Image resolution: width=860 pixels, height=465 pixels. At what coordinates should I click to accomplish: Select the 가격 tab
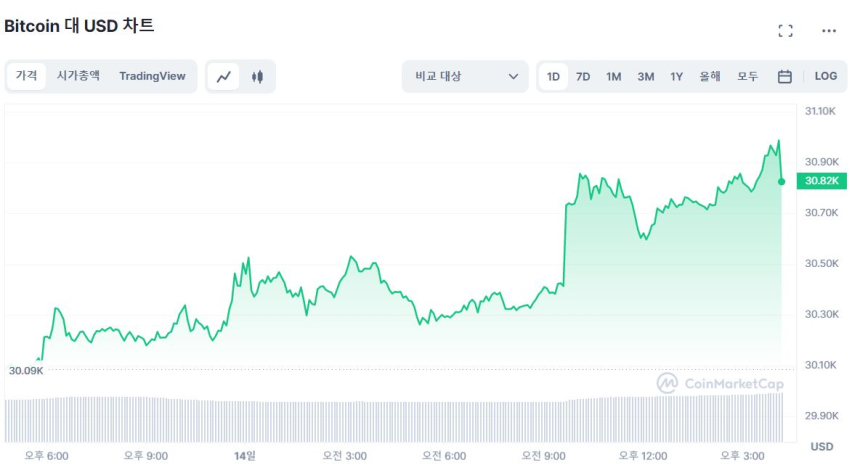[26, 76]
